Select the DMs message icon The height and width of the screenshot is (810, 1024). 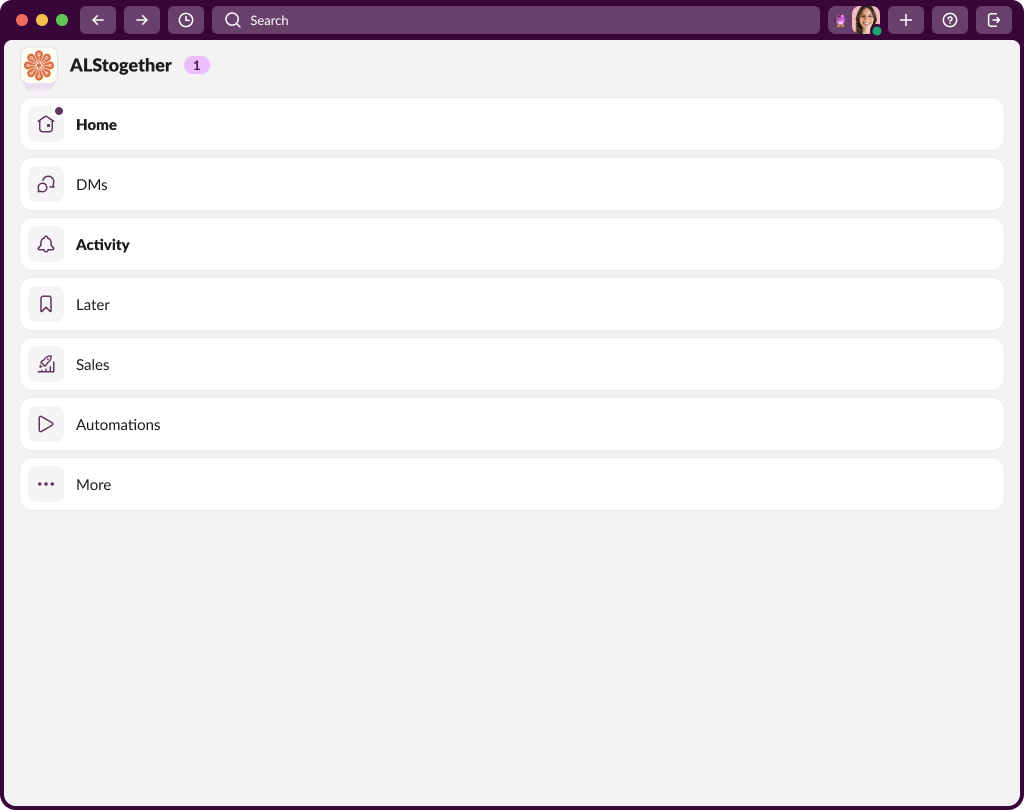click(45, 184)
